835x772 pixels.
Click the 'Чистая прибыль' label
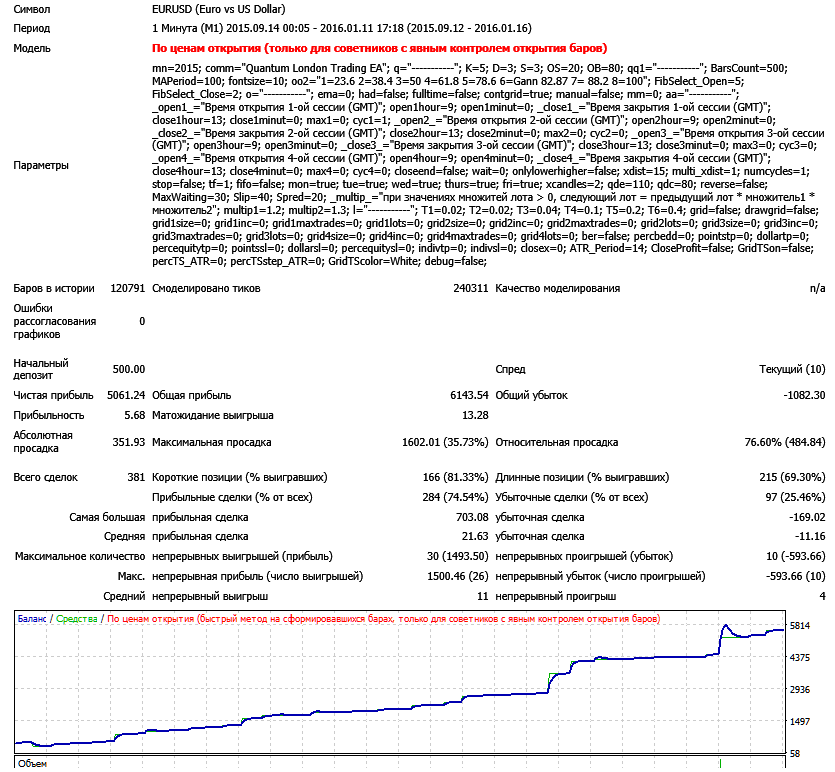coord(53,396)
